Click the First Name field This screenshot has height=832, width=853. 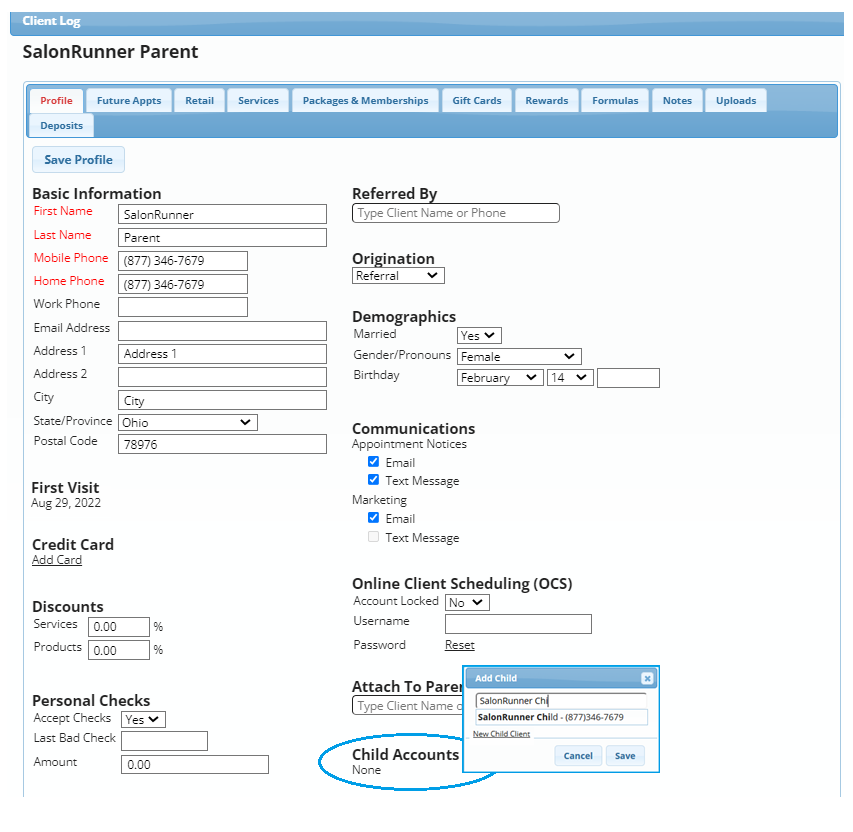click(x=222, y=214)
